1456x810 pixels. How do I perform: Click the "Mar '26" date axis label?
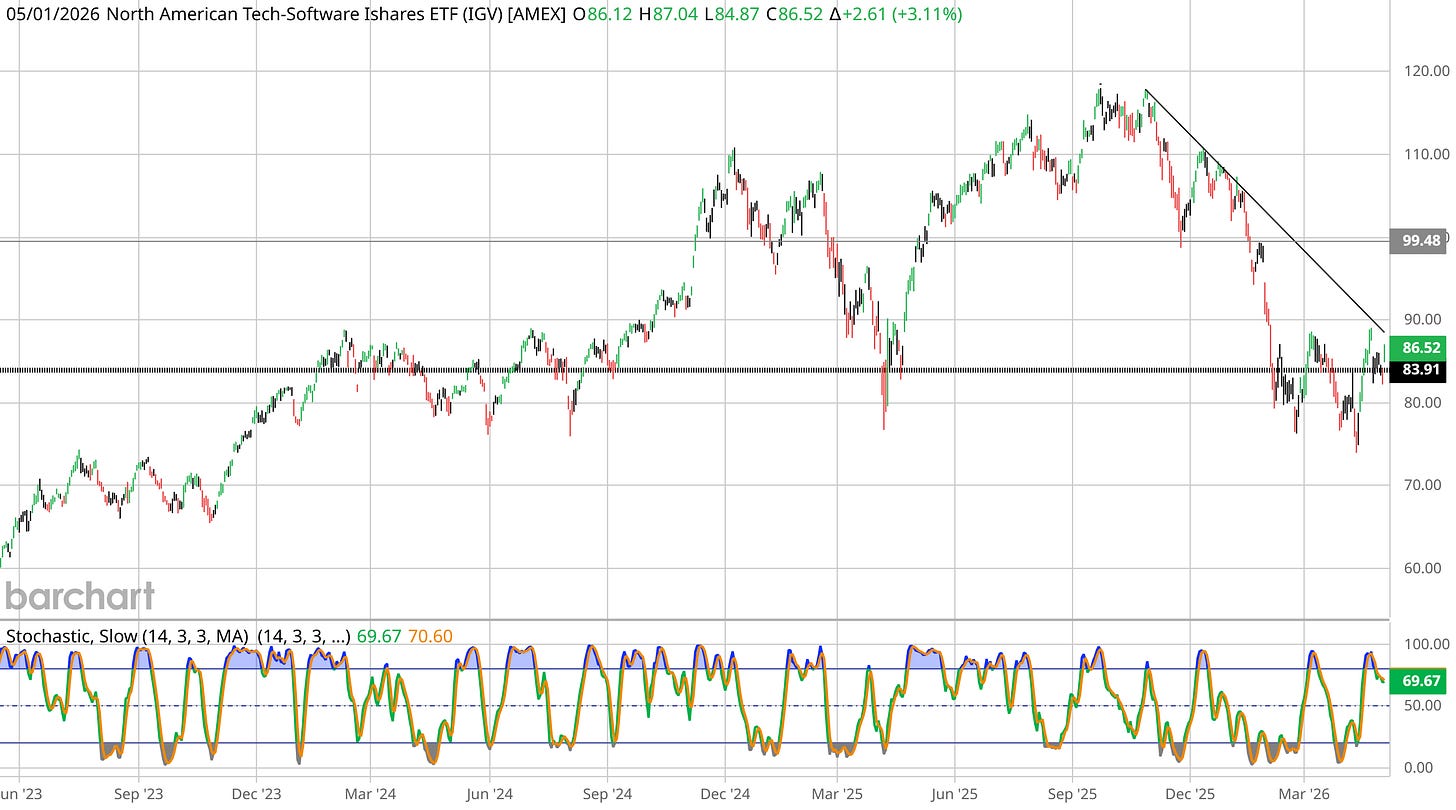(x=1304, y=794)
